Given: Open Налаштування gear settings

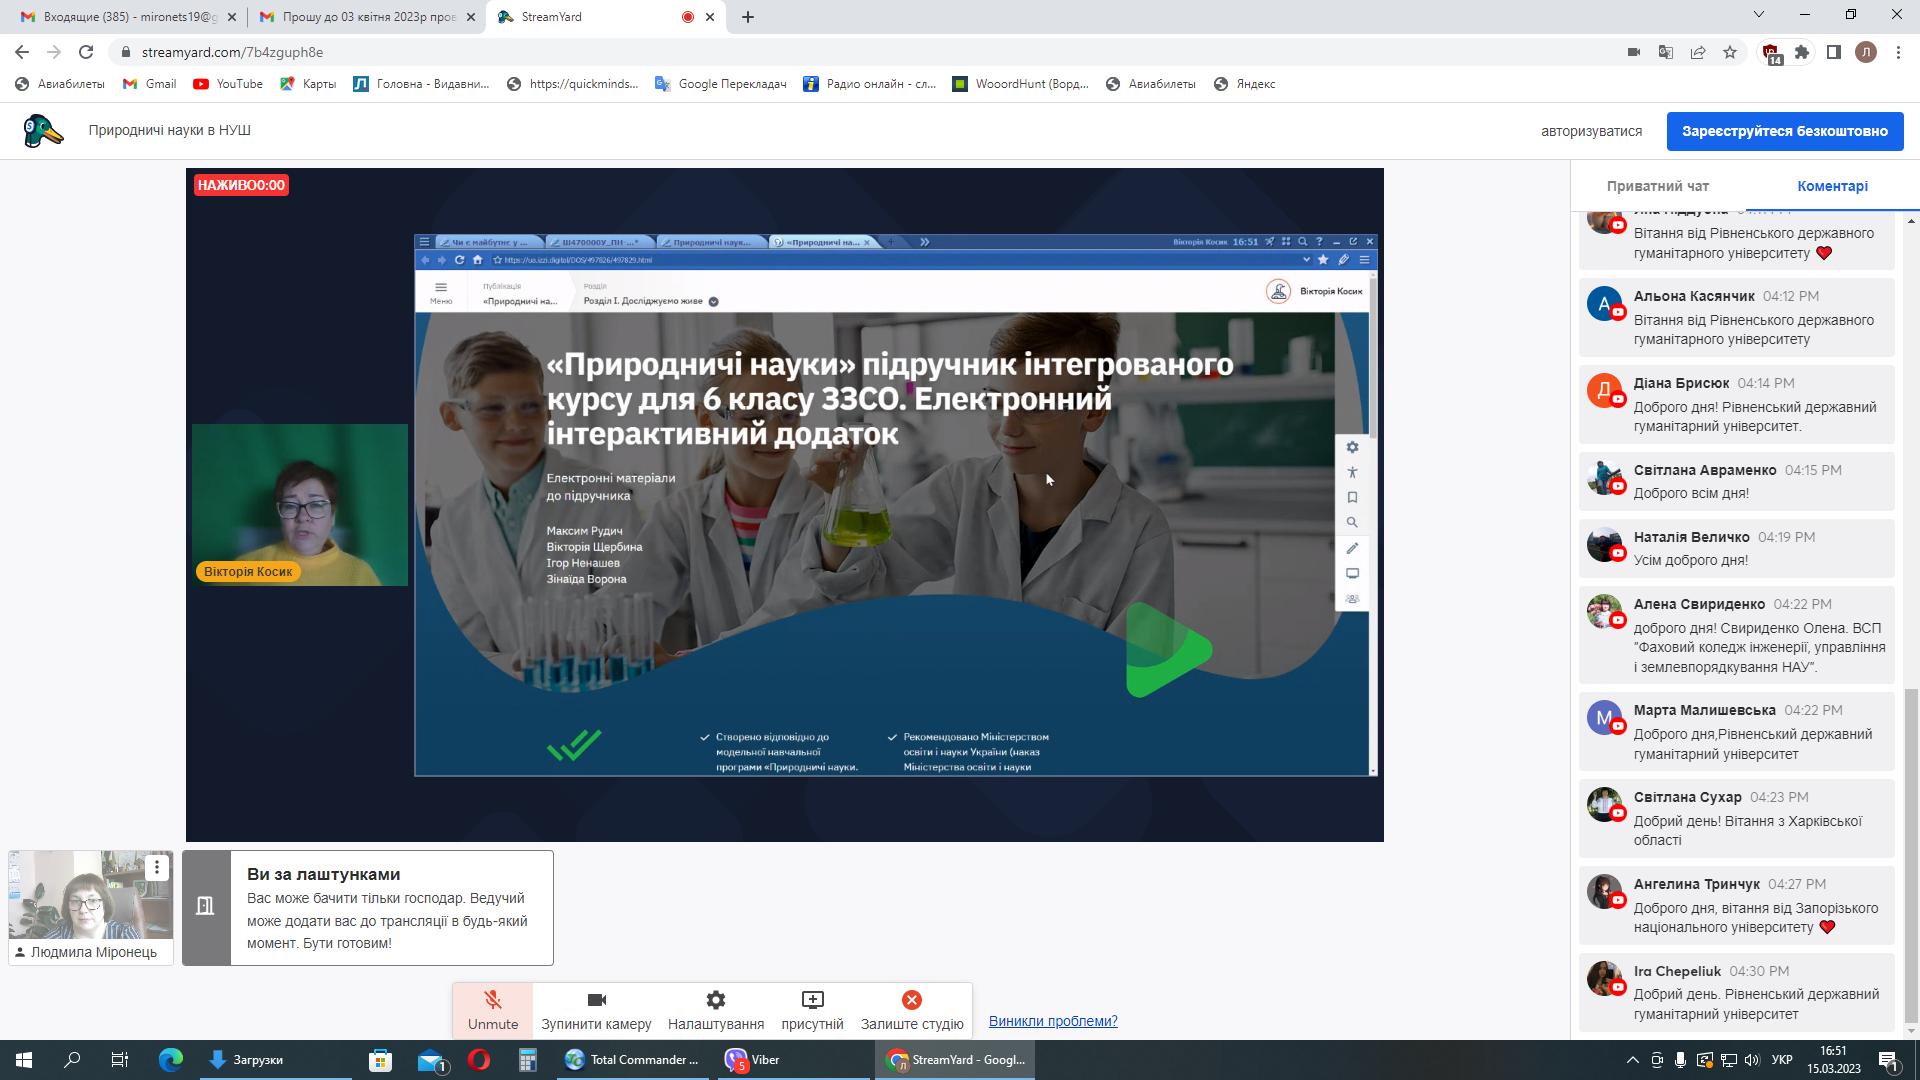Looking at the screenshot, I should 715,1010.
